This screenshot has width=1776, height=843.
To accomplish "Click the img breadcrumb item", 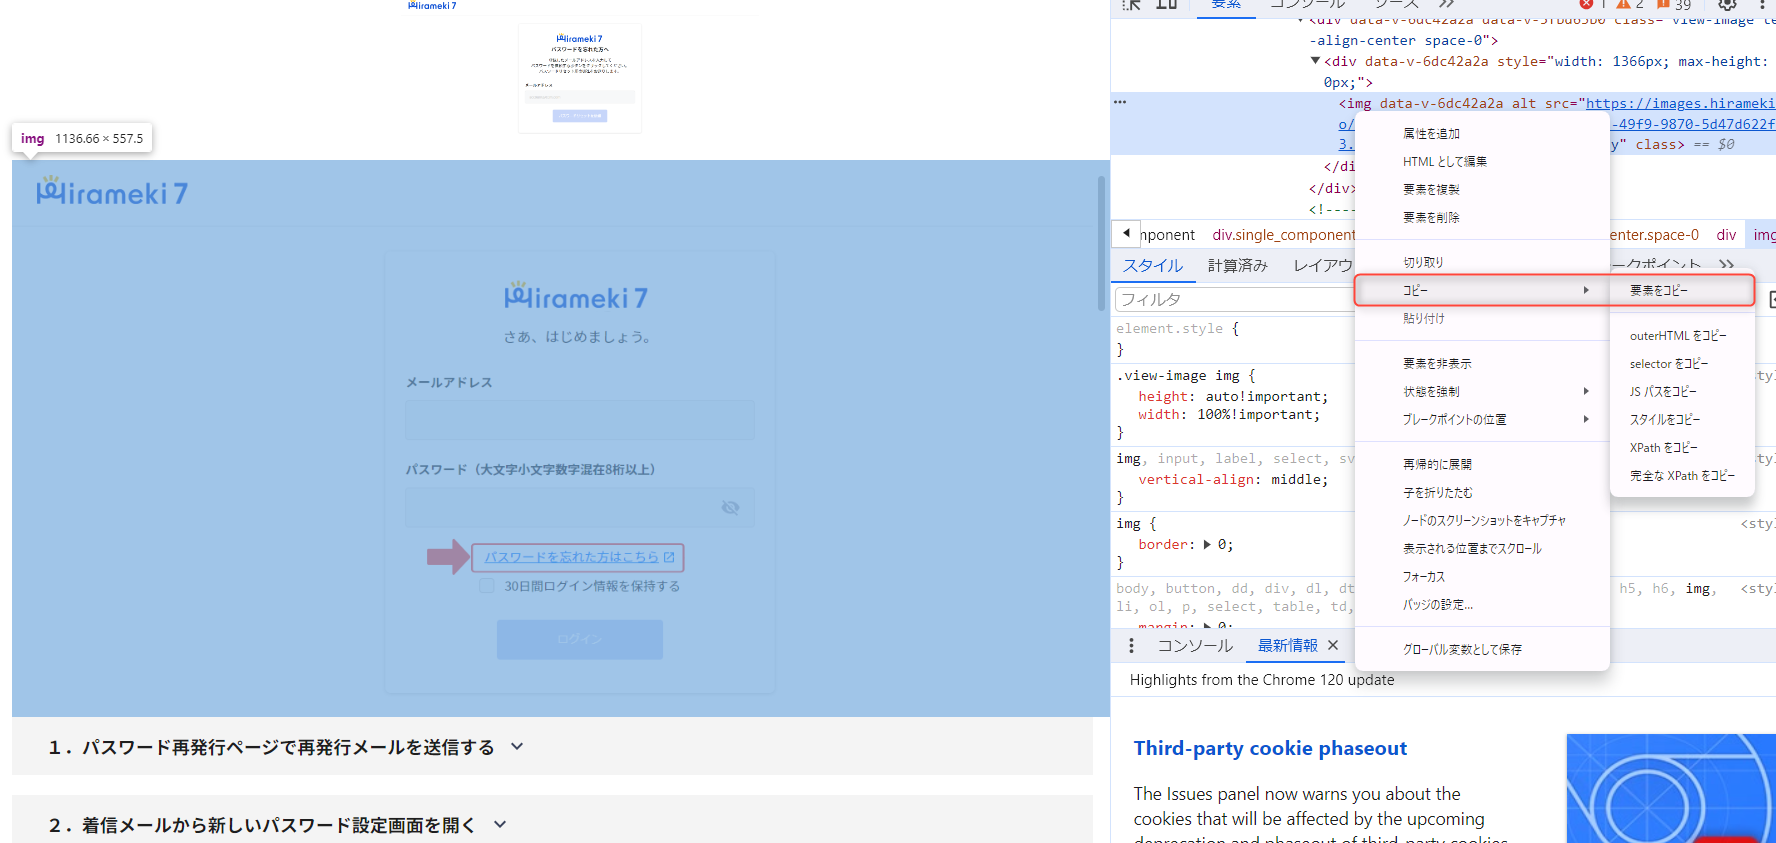I will [1763, 235].
